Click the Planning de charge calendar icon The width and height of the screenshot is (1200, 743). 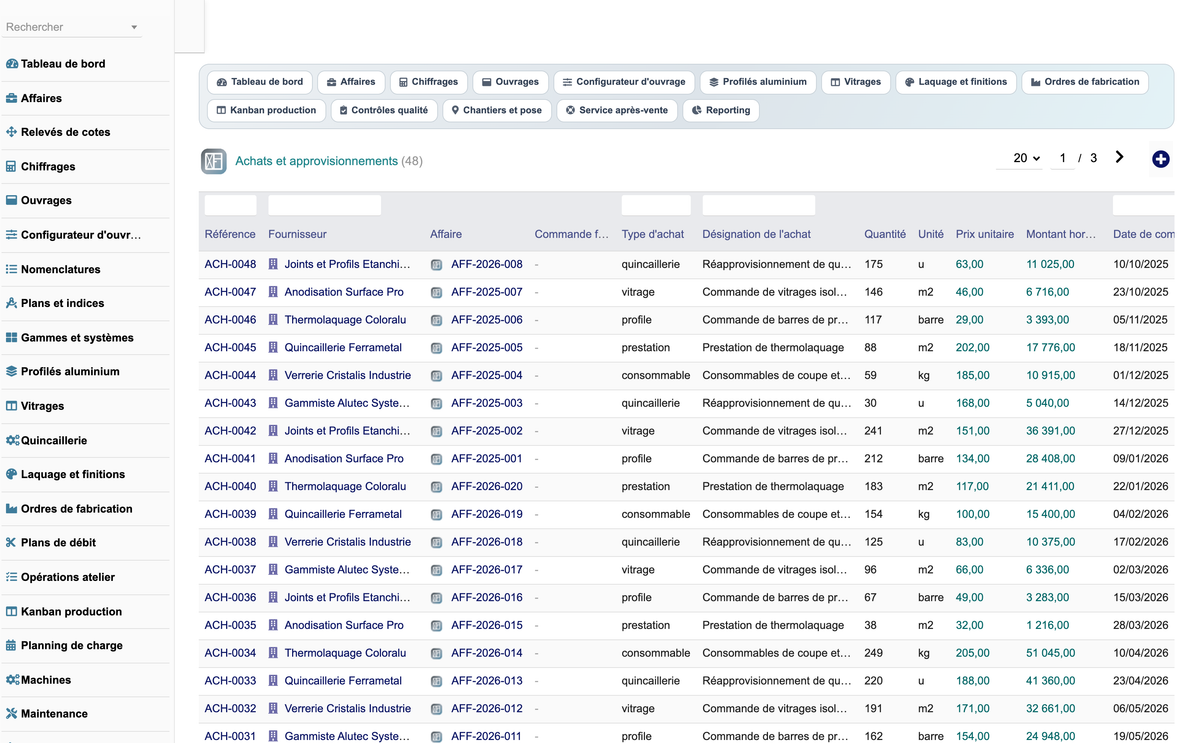(x=12, y=645)
